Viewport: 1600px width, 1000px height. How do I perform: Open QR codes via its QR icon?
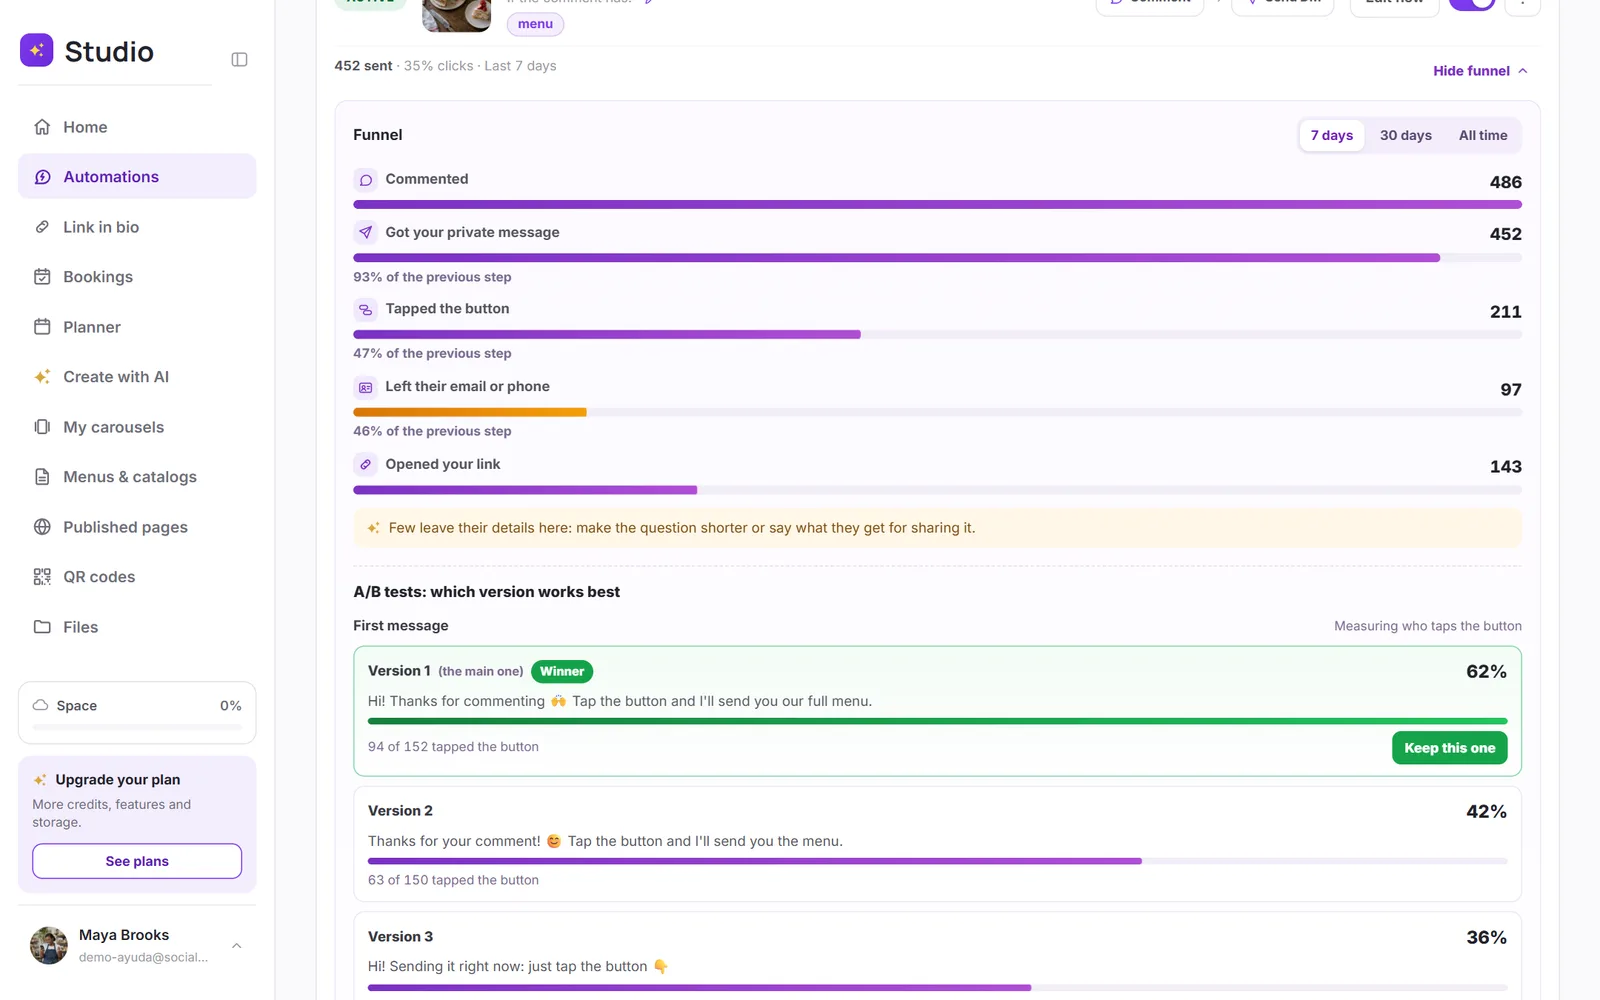pos(42,577)
